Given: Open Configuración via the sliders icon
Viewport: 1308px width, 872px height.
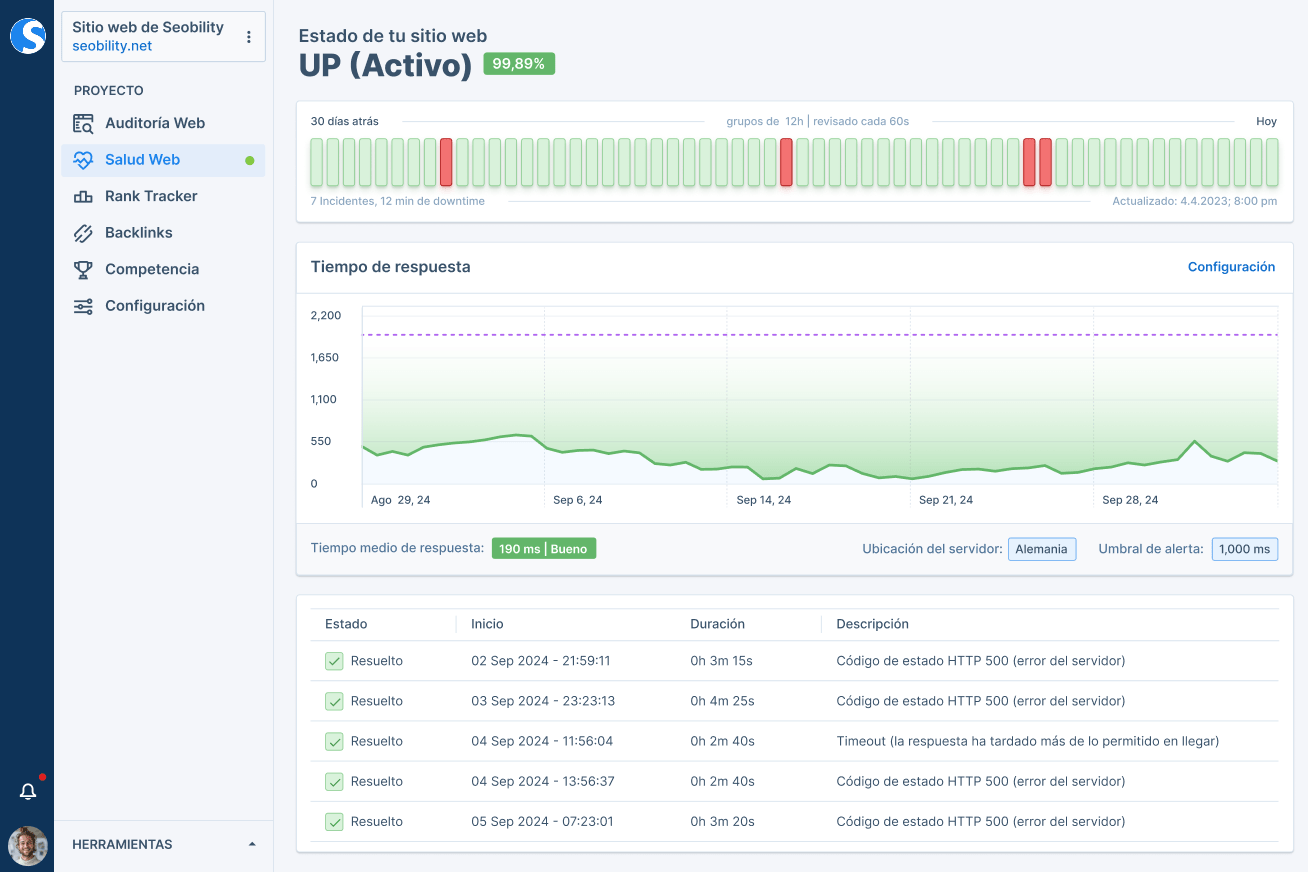Looking at the screenshot, I should click(x=84, y=305).
